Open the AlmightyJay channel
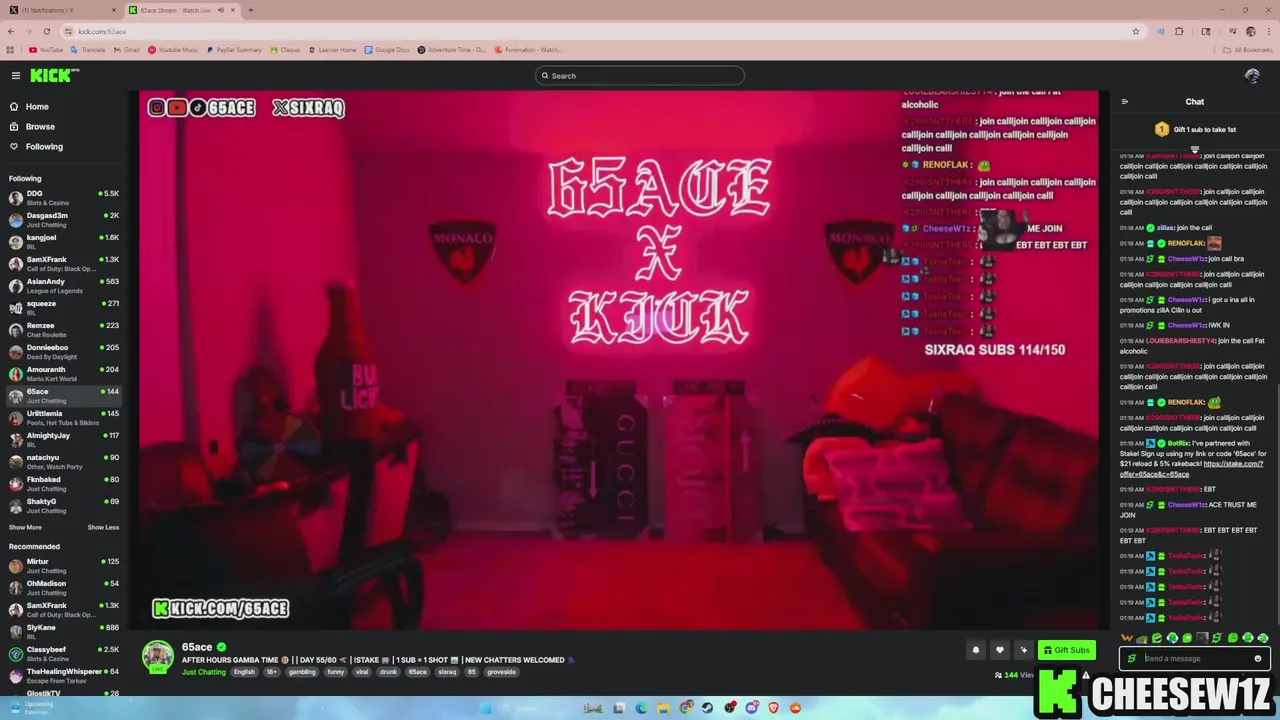 point(64,439)
